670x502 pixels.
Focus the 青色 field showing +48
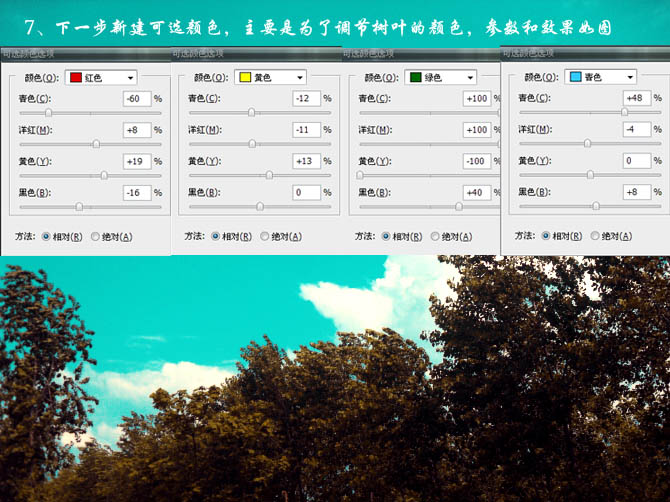[634, 99]
